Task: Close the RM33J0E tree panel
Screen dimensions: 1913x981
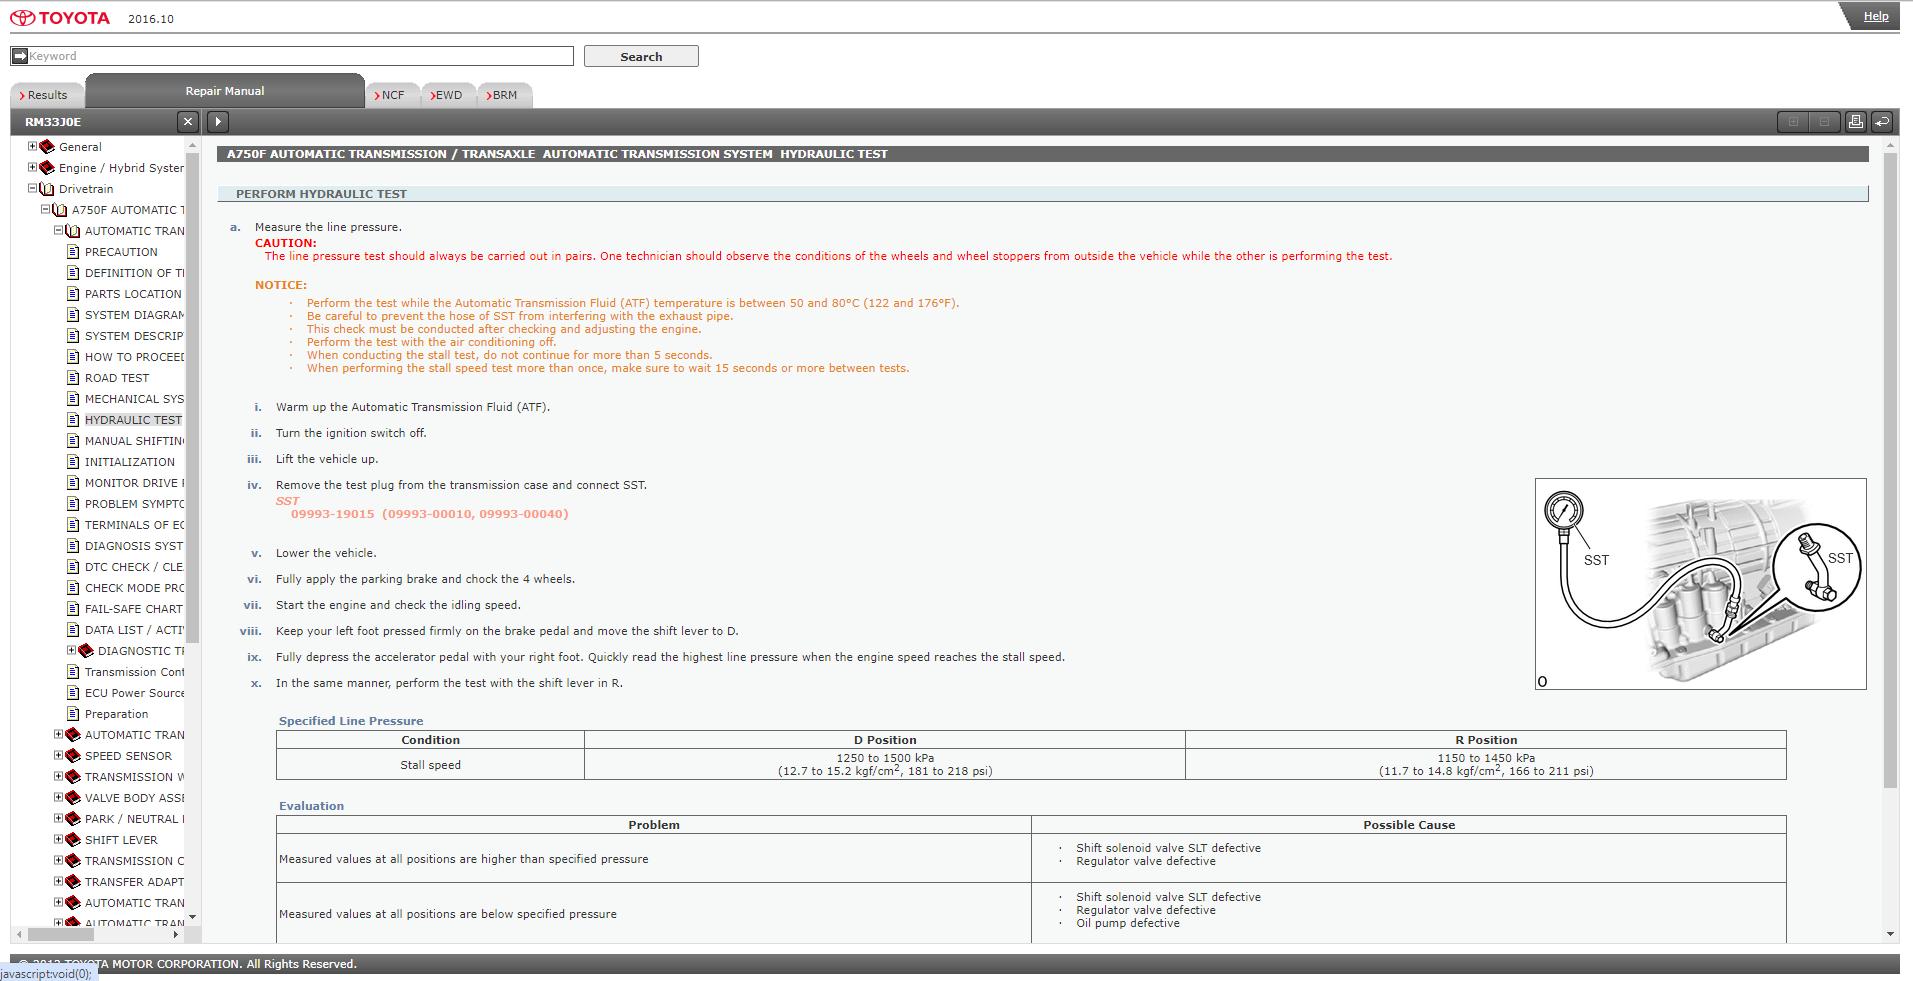Action: (x=187, y=122)
